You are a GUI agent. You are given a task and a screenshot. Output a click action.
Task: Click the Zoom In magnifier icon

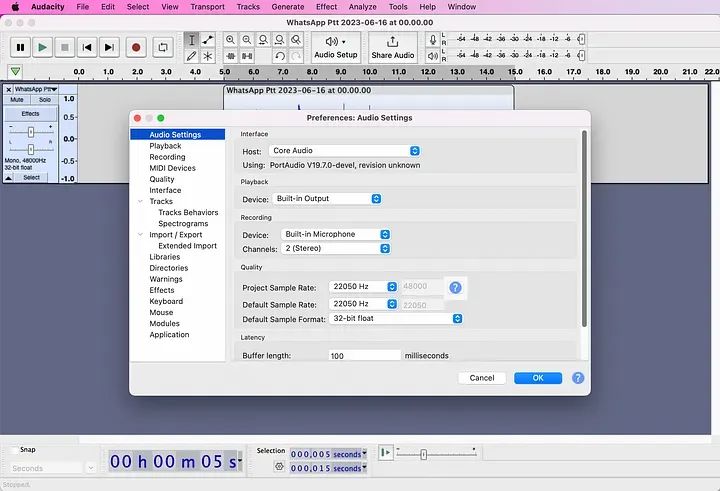[231, 40]
